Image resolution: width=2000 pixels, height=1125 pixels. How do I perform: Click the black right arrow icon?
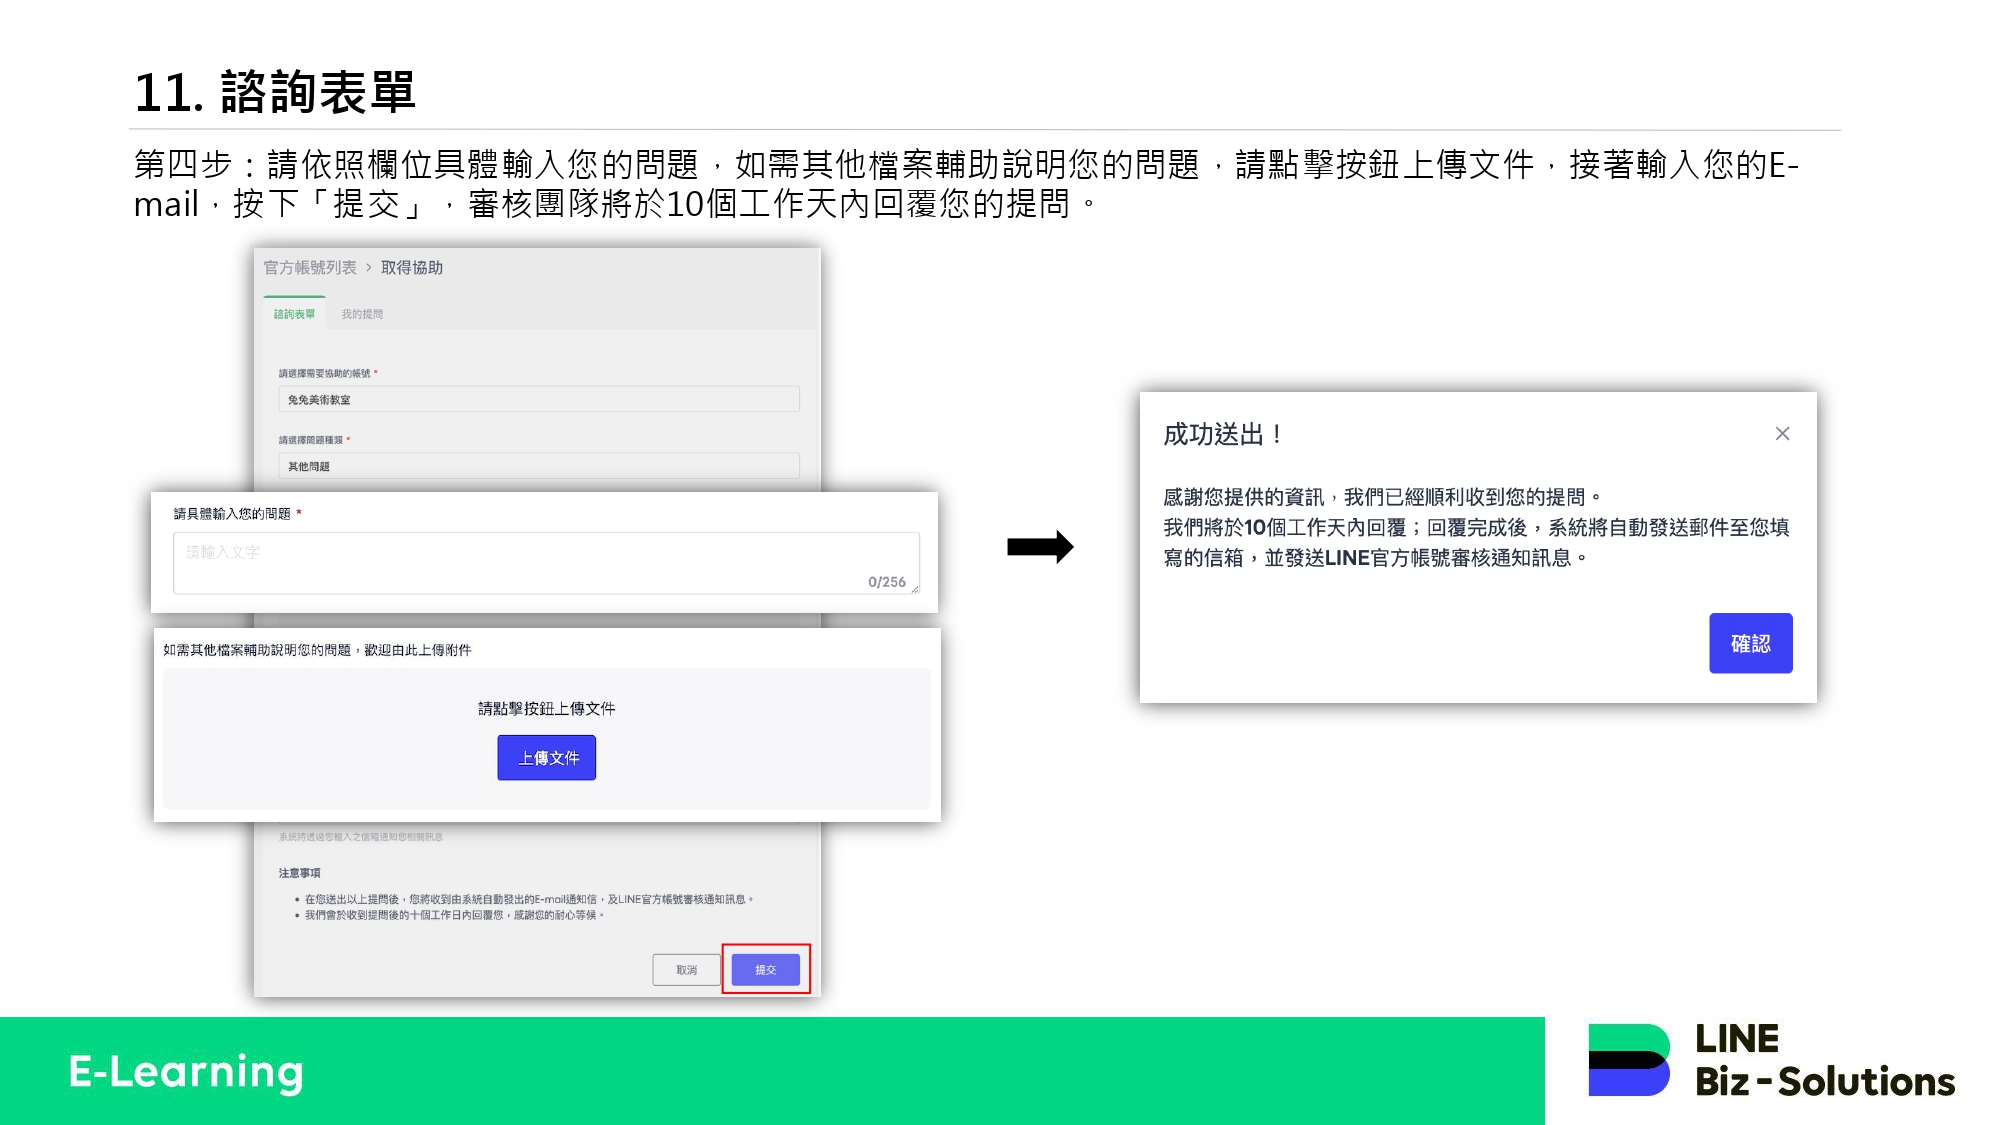pyautogui.click(x=1040, y=547)
